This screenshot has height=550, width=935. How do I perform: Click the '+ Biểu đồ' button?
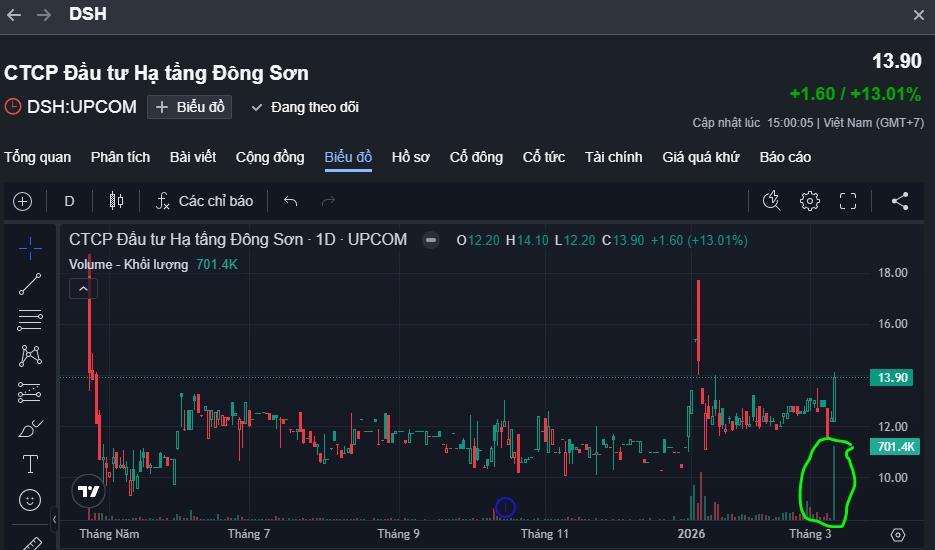coord(189,107)
